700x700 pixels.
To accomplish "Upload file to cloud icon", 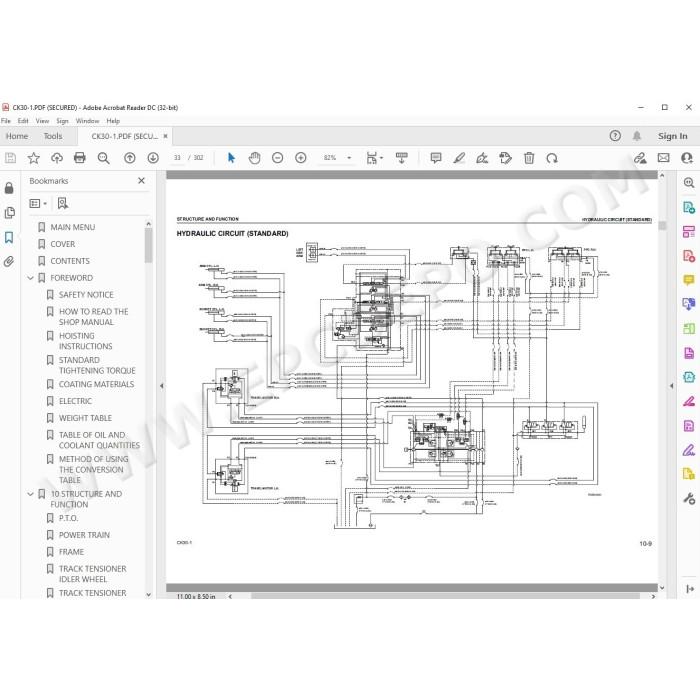I will (x=57, y=158).
